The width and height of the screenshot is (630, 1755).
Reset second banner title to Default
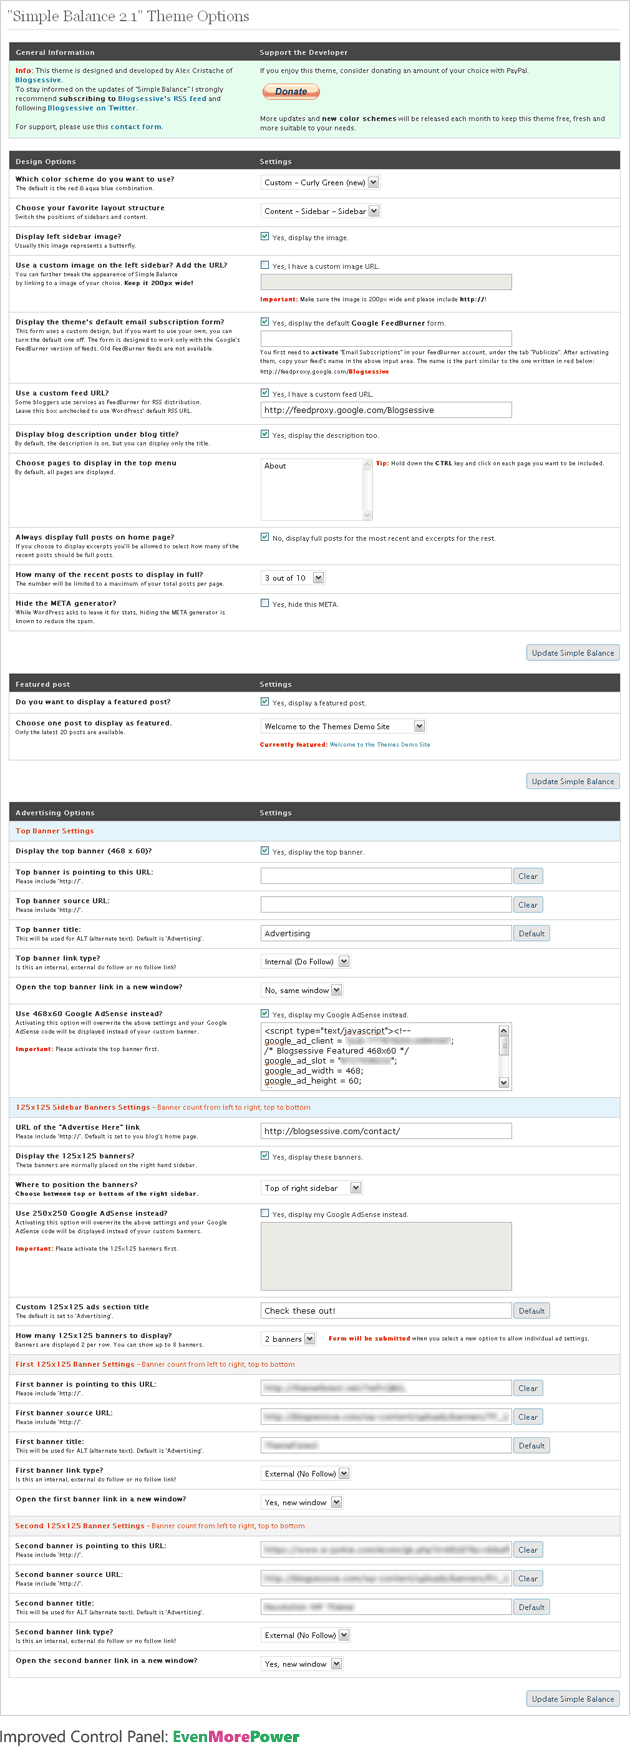click(531, 1607)
